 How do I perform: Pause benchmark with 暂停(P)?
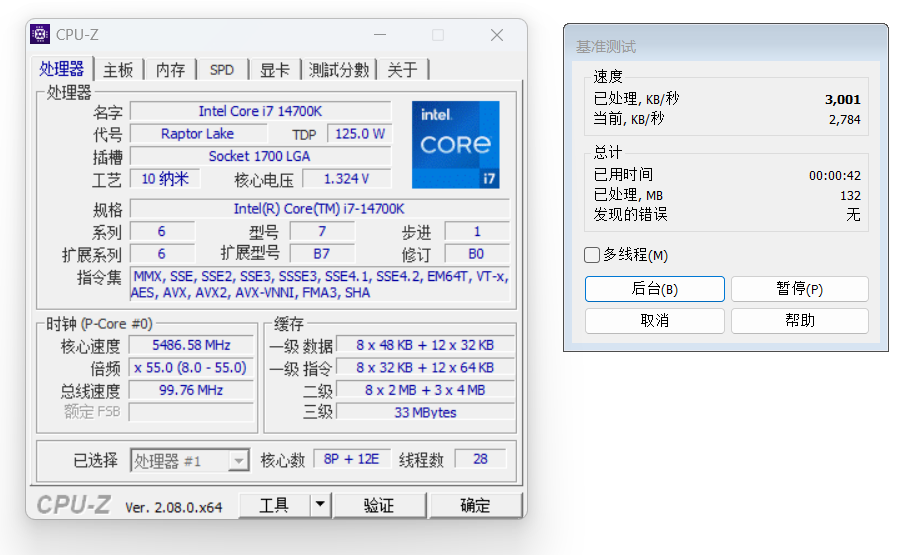800,289
